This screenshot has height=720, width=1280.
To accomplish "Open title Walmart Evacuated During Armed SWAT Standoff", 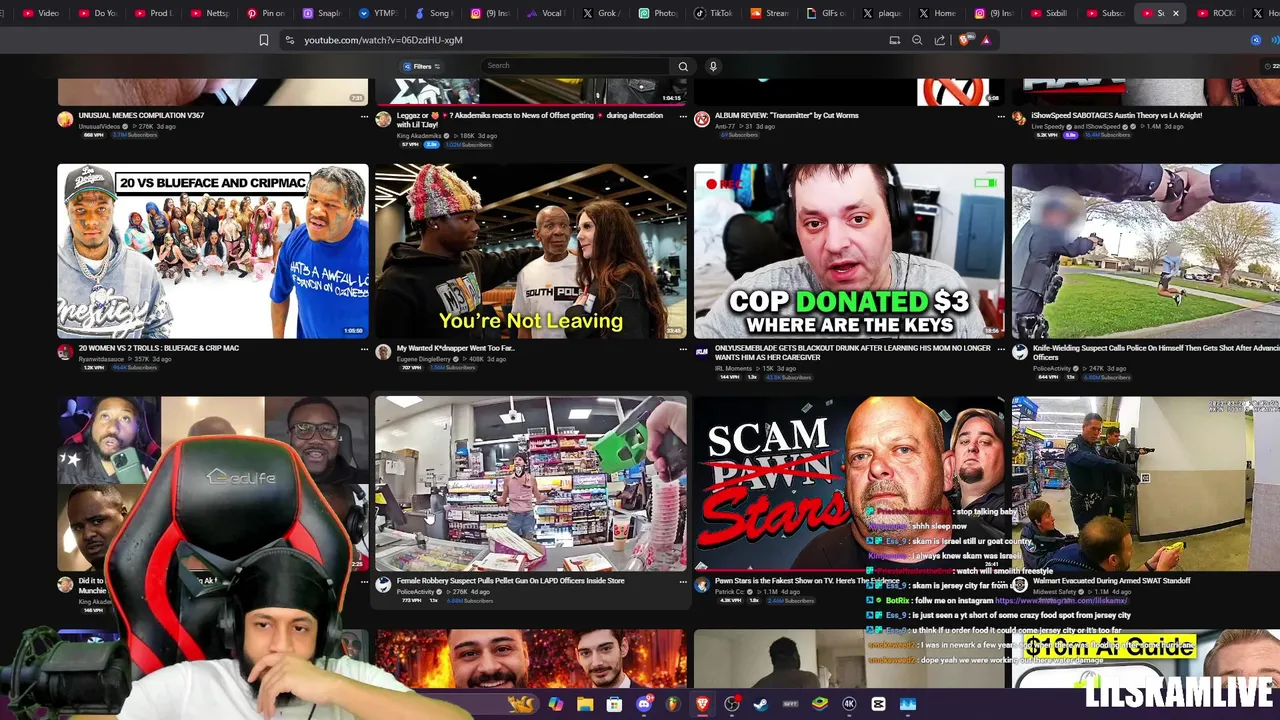I will 1112,581.
